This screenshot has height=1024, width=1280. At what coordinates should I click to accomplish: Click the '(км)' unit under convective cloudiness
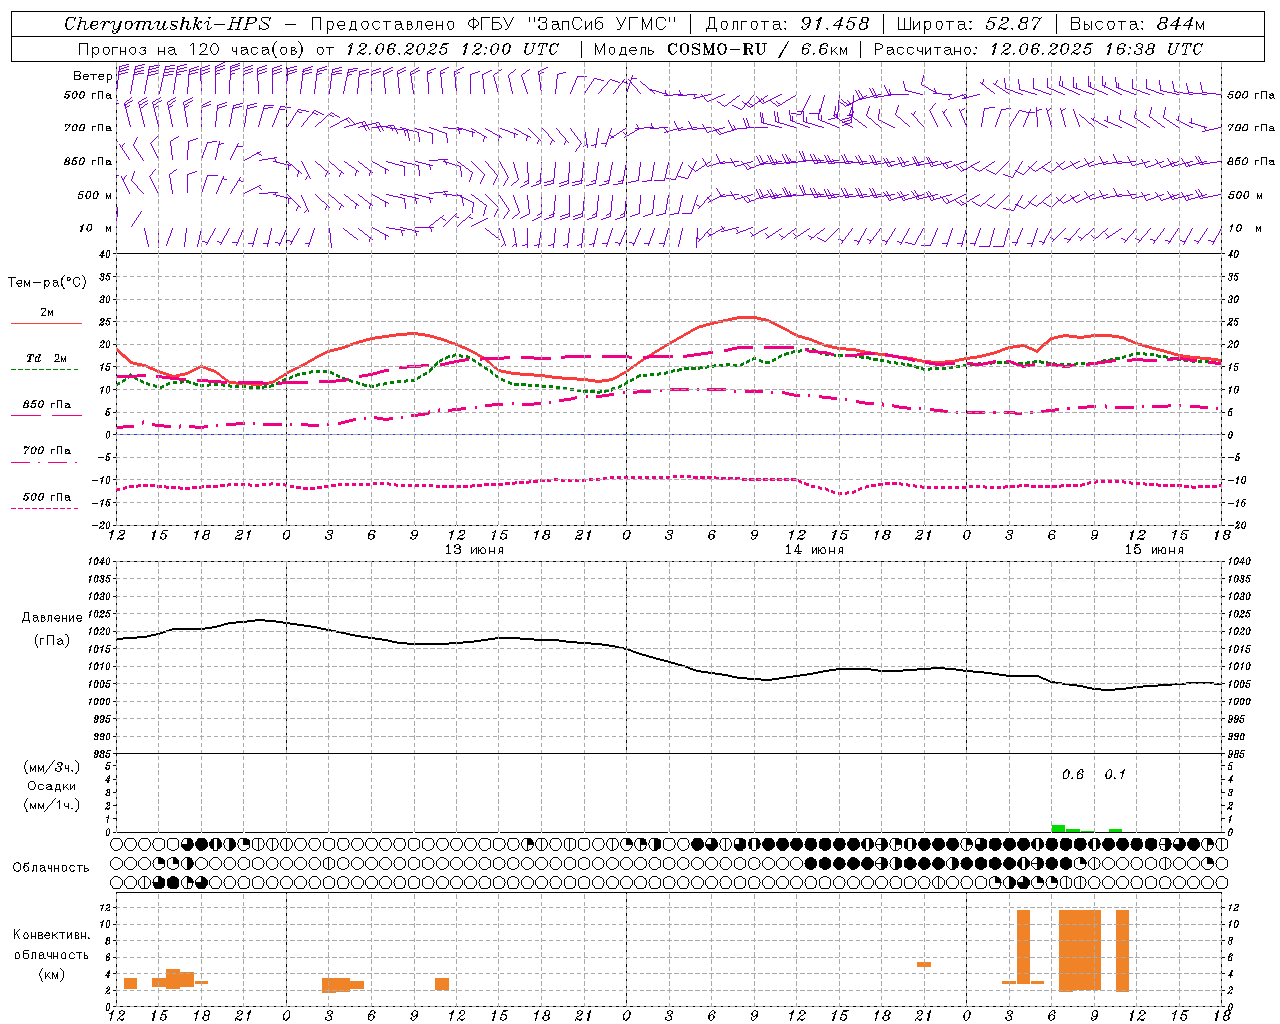pos(52,974)
